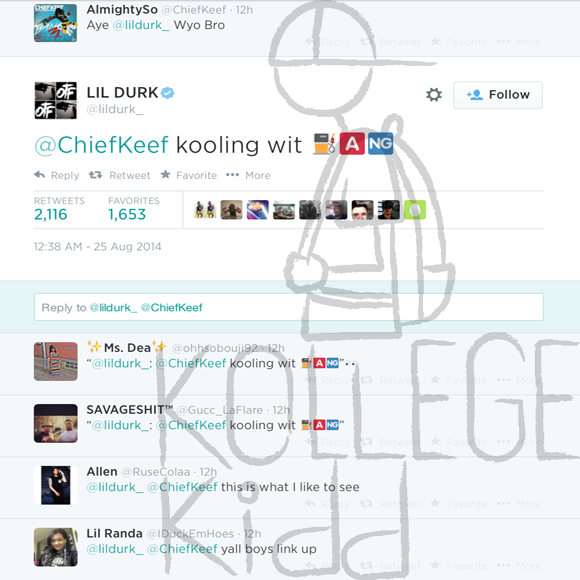Click the green avatar in the retweeters row
The image size is (580, 580).
pyautogui.click(x=415, y=210)
